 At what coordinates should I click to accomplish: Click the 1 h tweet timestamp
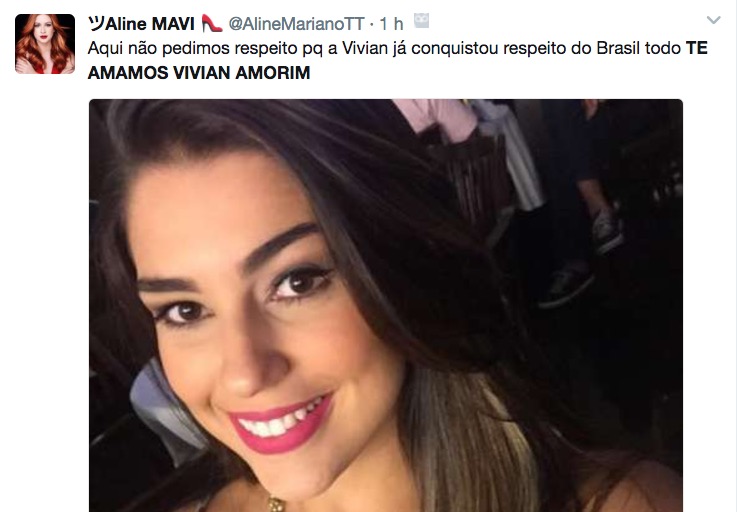pos(391,24)
